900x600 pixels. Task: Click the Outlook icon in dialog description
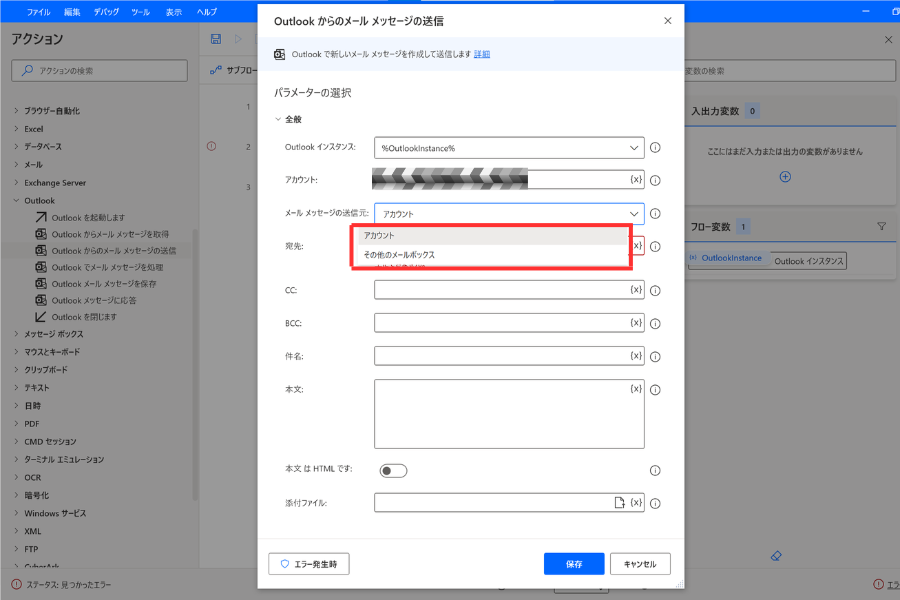[280, 54]
